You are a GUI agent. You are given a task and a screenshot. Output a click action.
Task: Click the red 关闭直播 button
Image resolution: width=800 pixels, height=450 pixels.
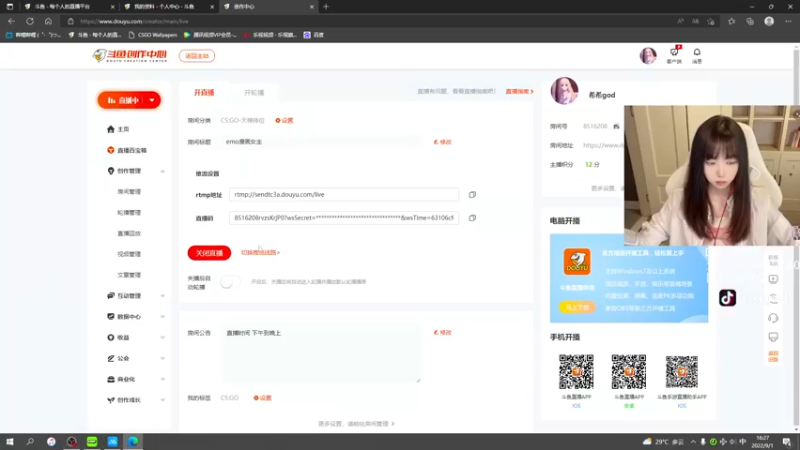209,253
